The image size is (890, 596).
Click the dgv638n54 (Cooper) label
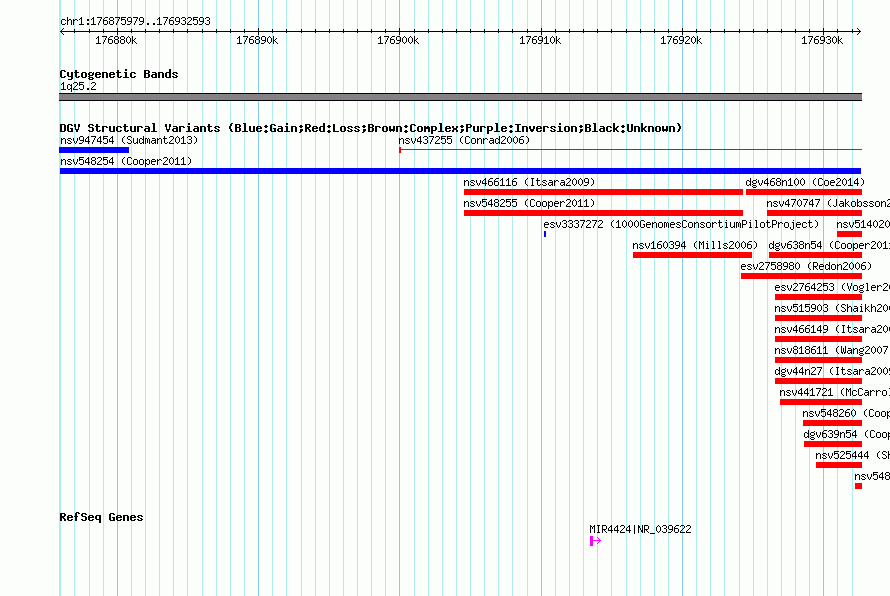coord(829,245)
